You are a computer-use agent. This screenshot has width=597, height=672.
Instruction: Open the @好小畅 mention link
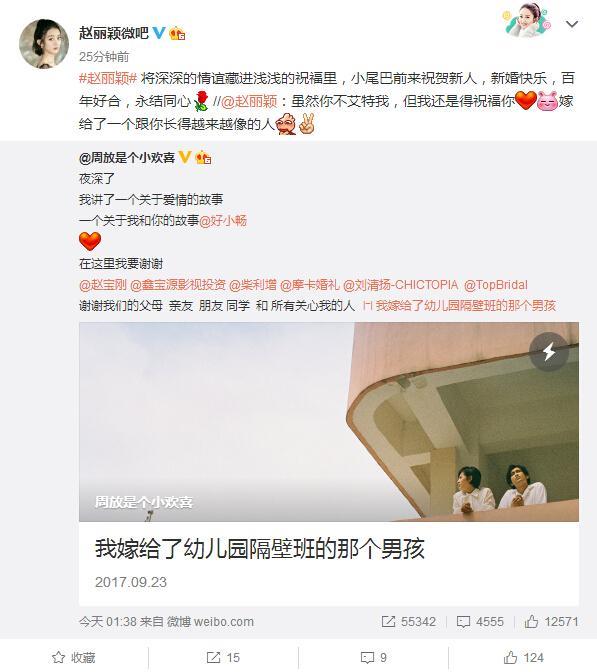(x=223, y=221)
